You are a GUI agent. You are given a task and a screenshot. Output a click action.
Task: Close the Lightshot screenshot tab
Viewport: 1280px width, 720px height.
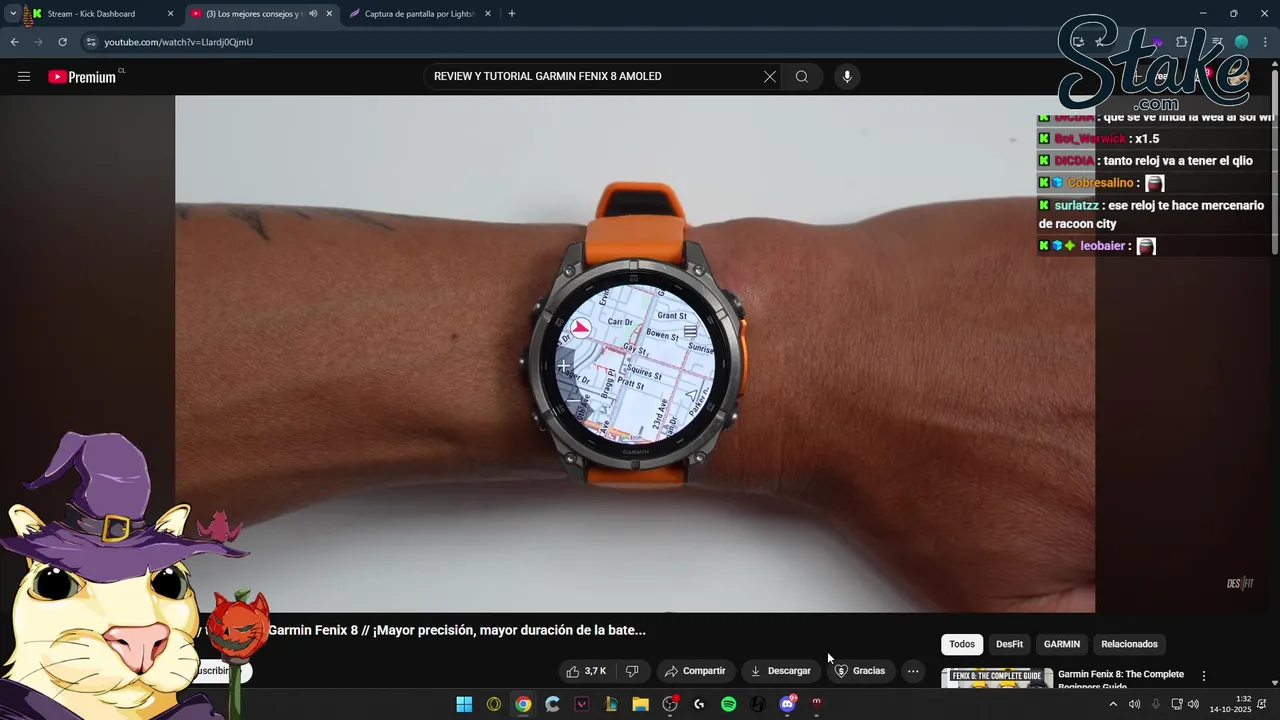(488, 14)
